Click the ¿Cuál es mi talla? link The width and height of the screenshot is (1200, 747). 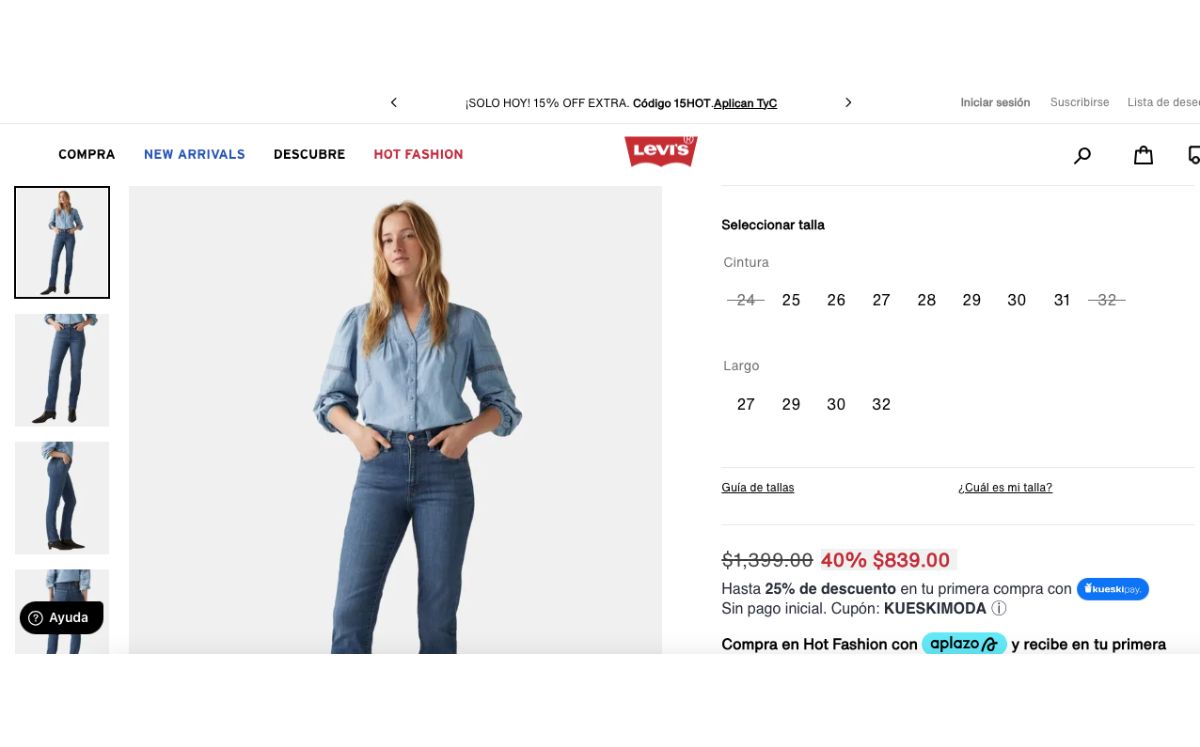click(x=1005, y=488)
